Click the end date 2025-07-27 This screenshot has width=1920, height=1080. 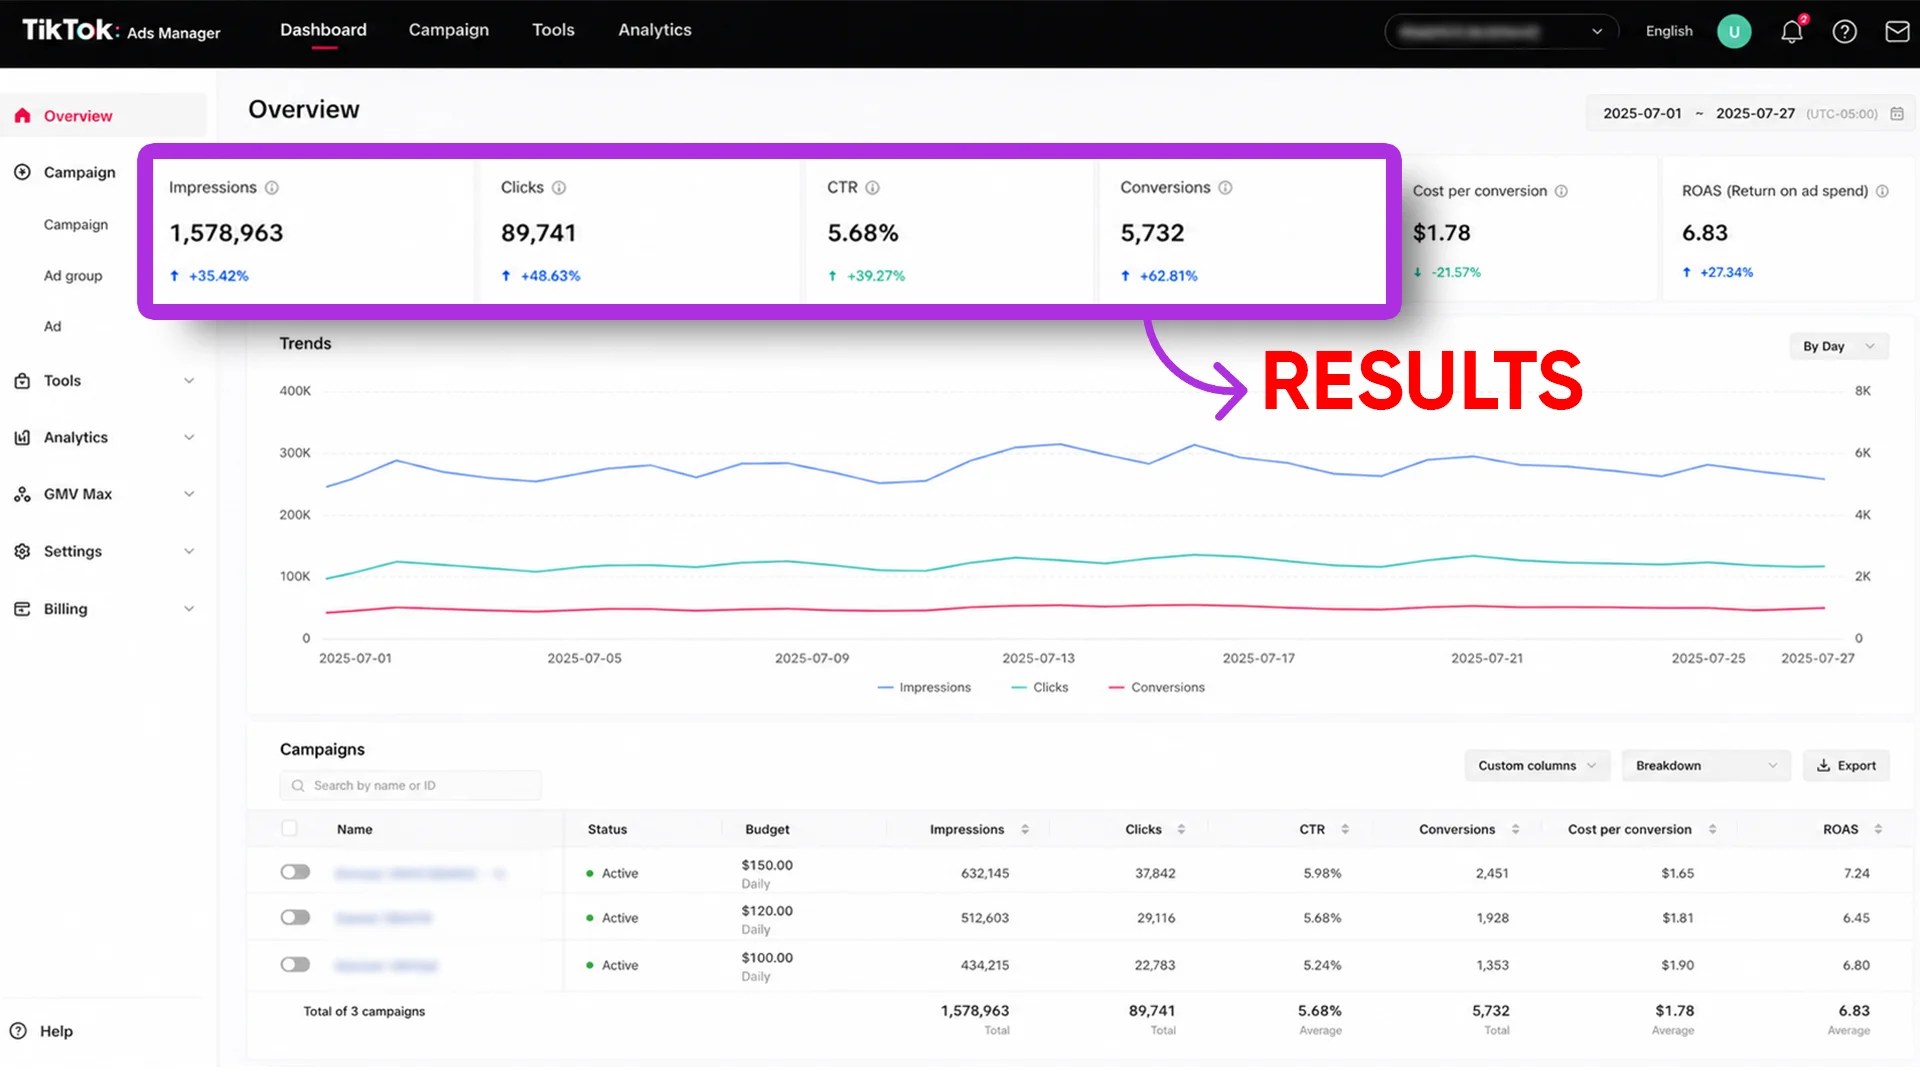point(1755,114)
